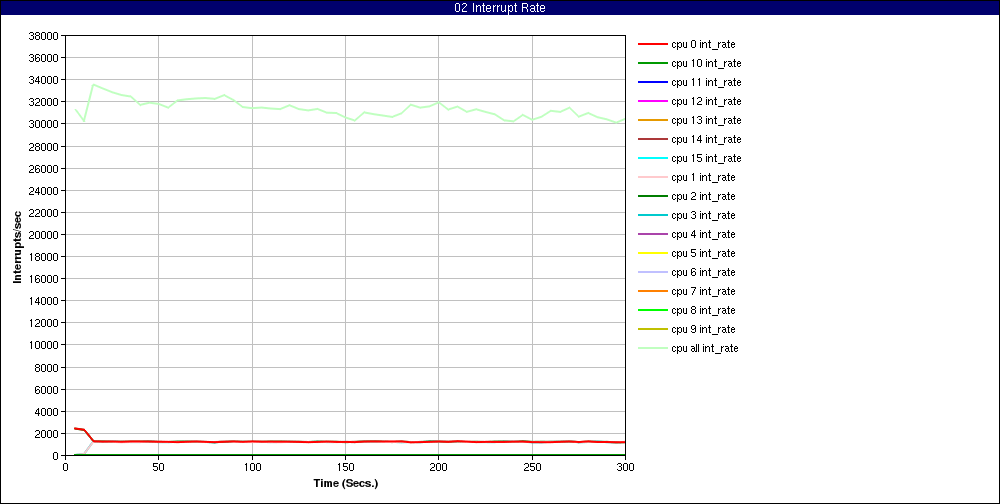The image size is (1000, 504).
Task: Click the cpu 7 int_rate legend entry
Action: (703, 291)
